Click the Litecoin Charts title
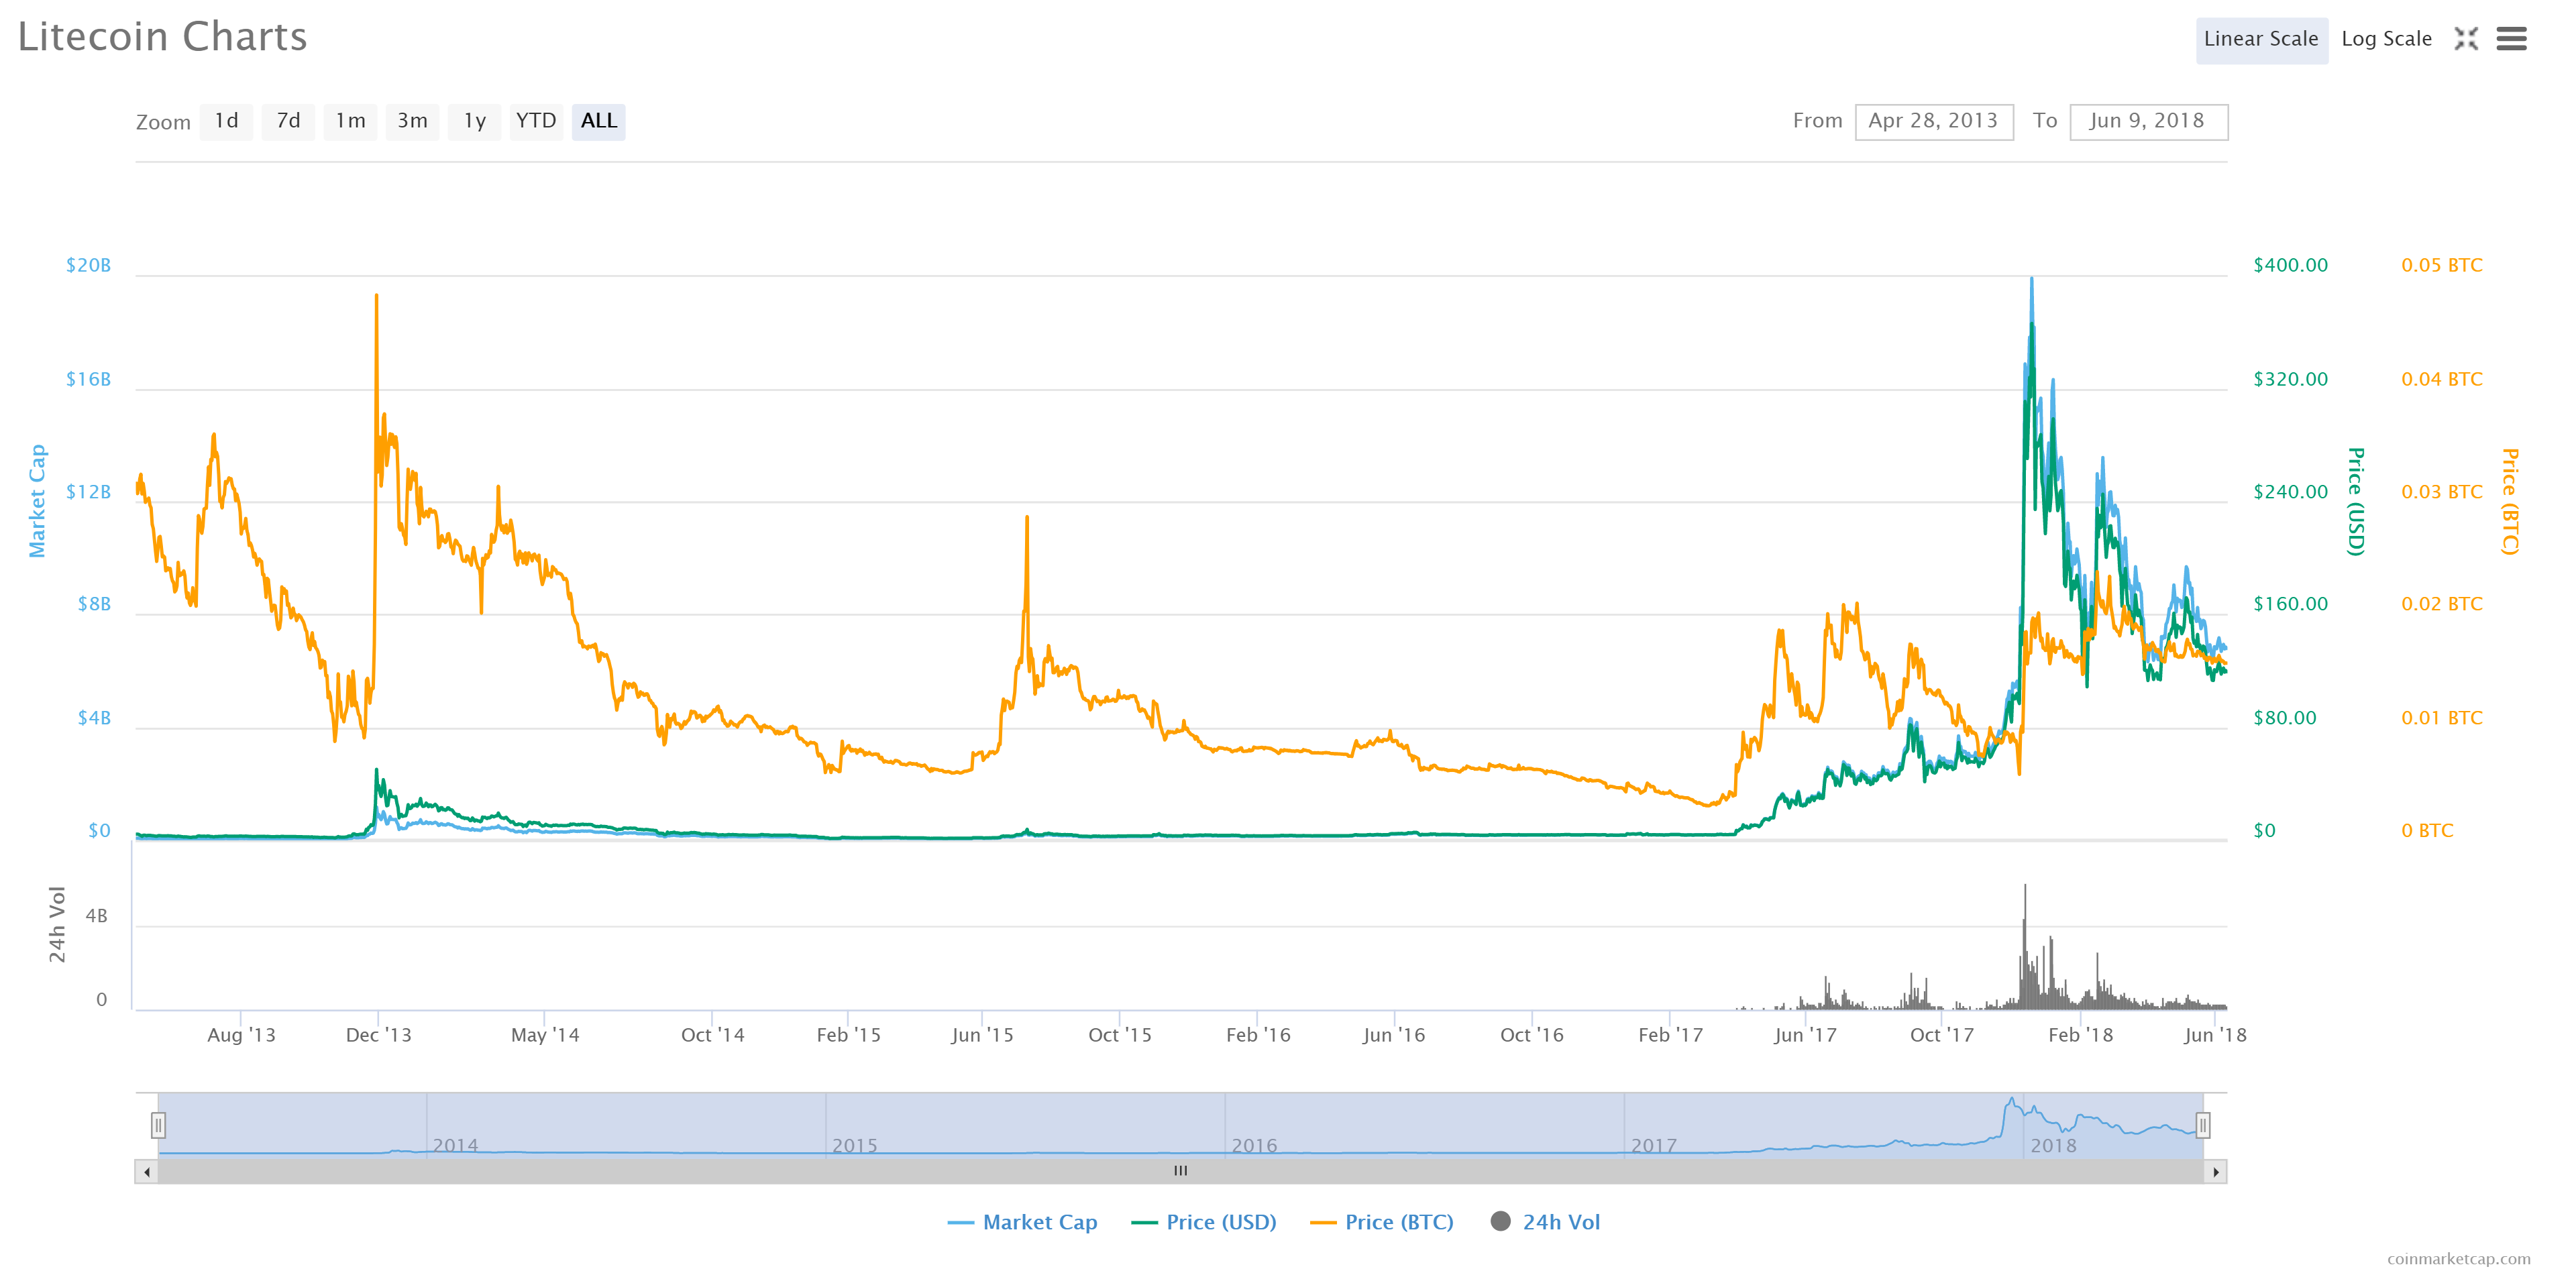Image resolution: width=2576 pixels, height=1273 pixels. point(162,37)
